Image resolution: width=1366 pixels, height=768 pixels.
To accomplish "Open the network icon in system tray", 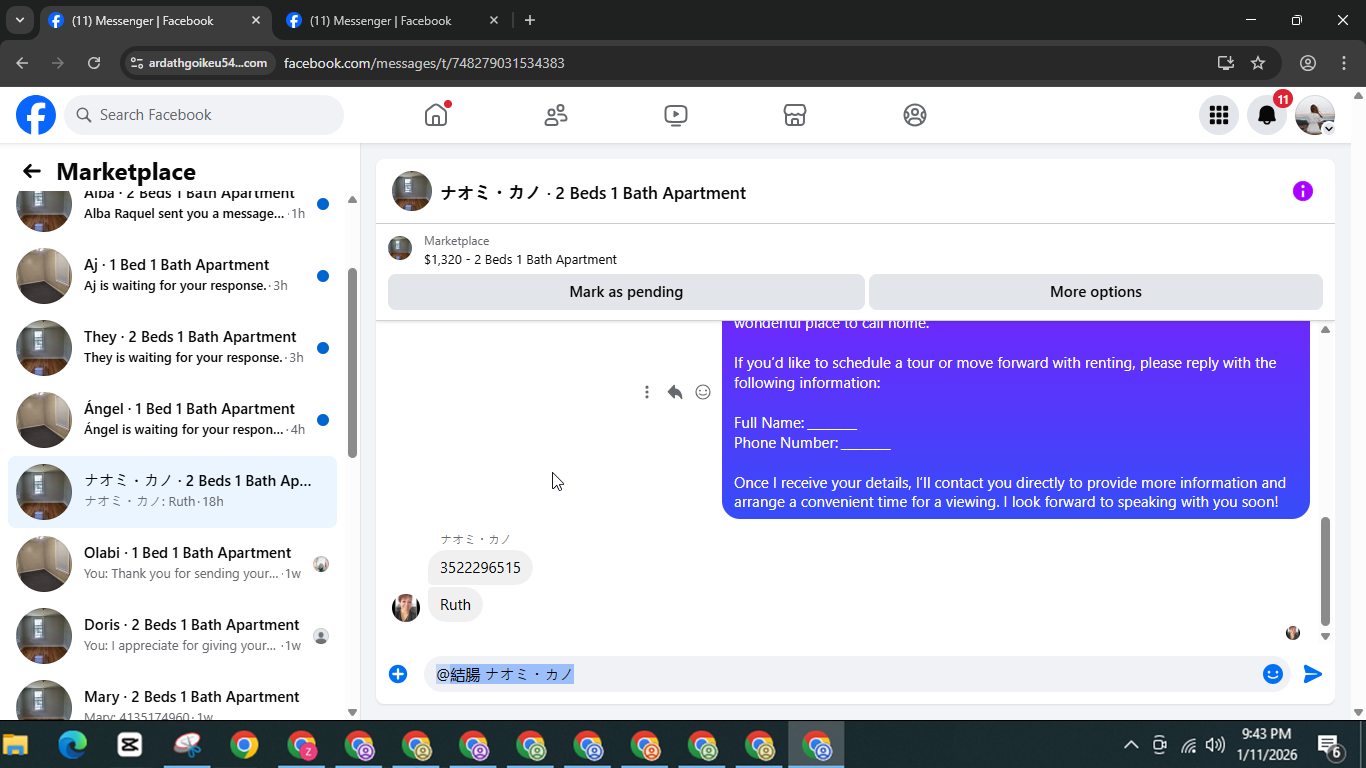I will coord(1189,745).
